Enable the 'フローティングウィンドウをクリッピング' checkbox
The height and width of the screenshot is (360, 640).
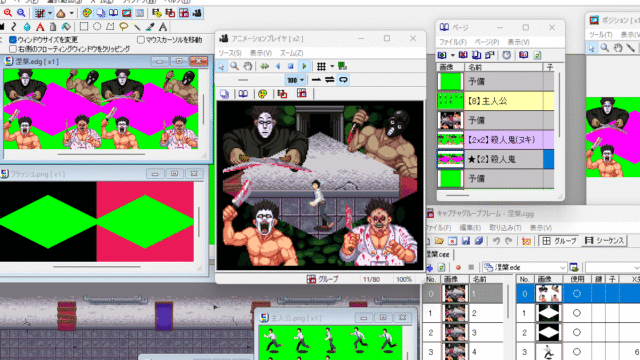13,49
